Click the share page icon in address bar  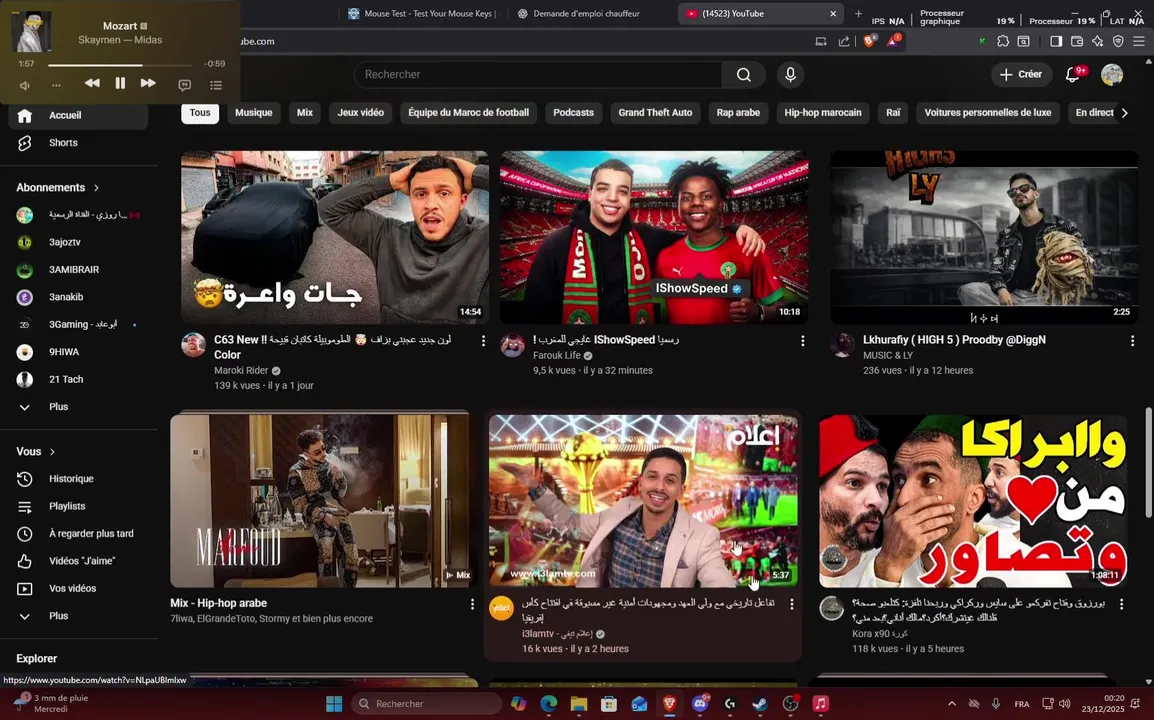coord(843,41)
